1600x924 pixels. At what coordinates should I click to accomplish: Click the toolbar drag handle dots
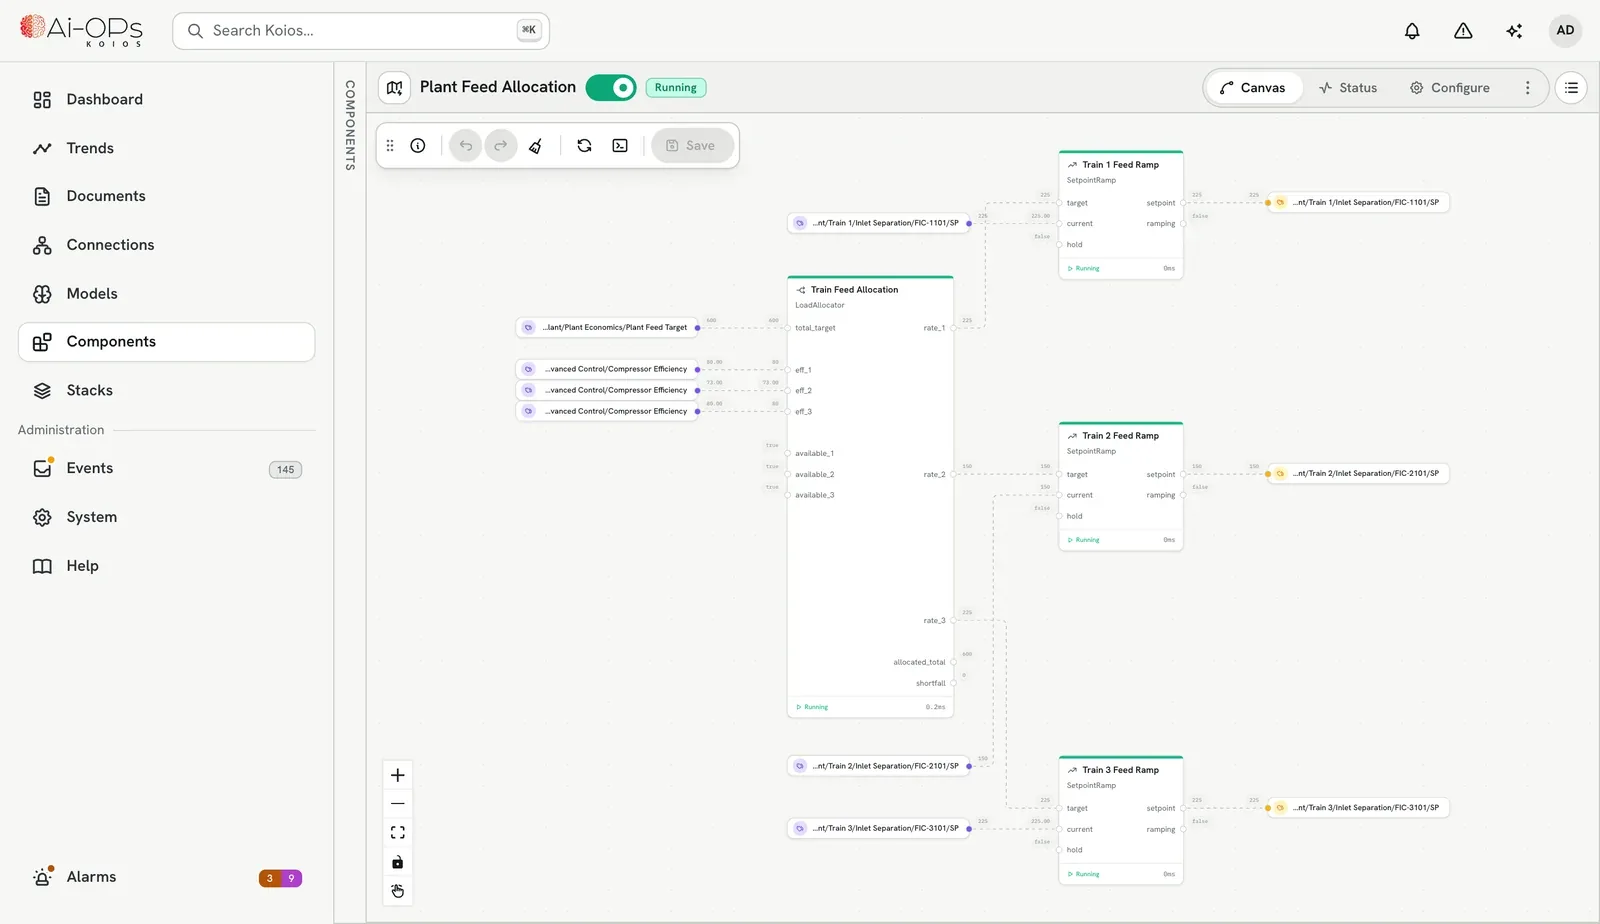tap(390, 146)
